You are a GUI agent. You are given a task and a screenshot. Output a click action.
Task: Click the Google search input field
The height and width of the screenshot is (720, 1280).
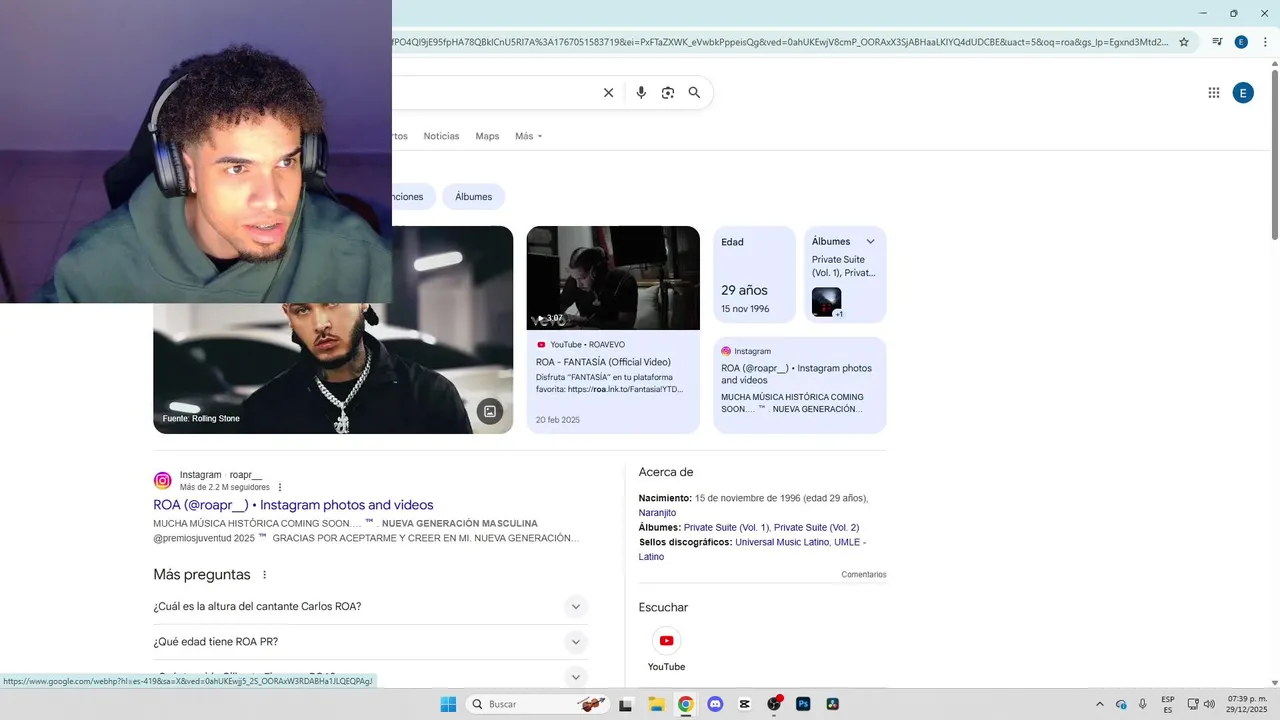(495, 93)
